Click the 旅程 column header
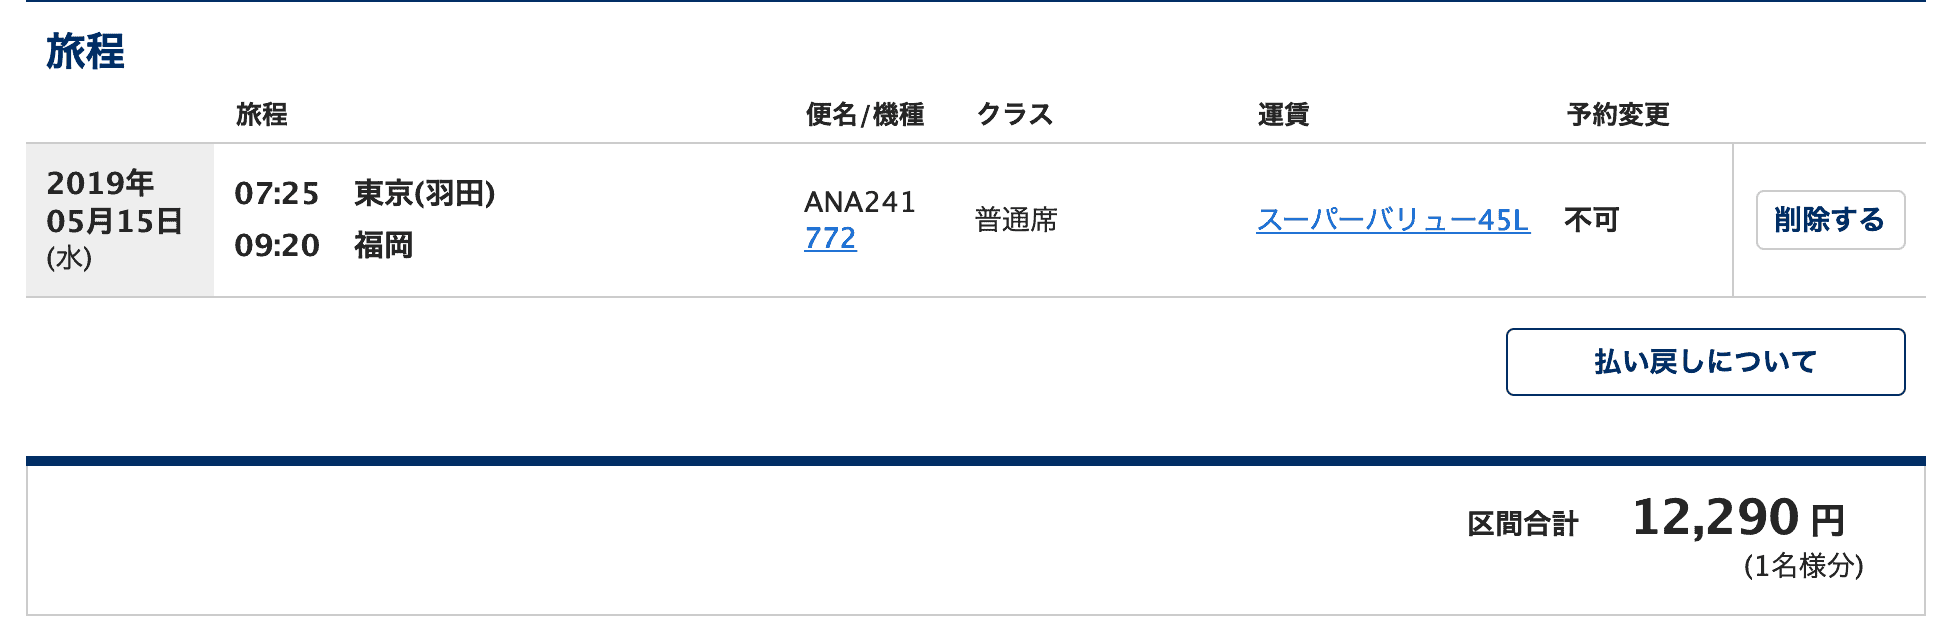1940x632 pixels. pos(260,114)
